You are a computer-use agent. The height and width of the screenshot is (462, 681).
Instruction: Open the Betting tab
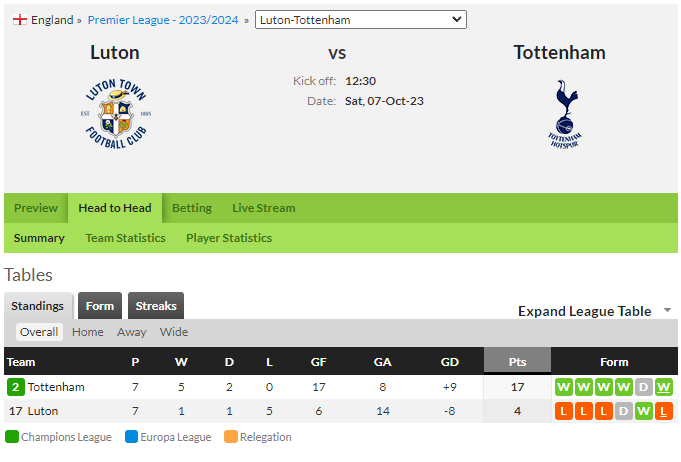(x=192, y=208)
